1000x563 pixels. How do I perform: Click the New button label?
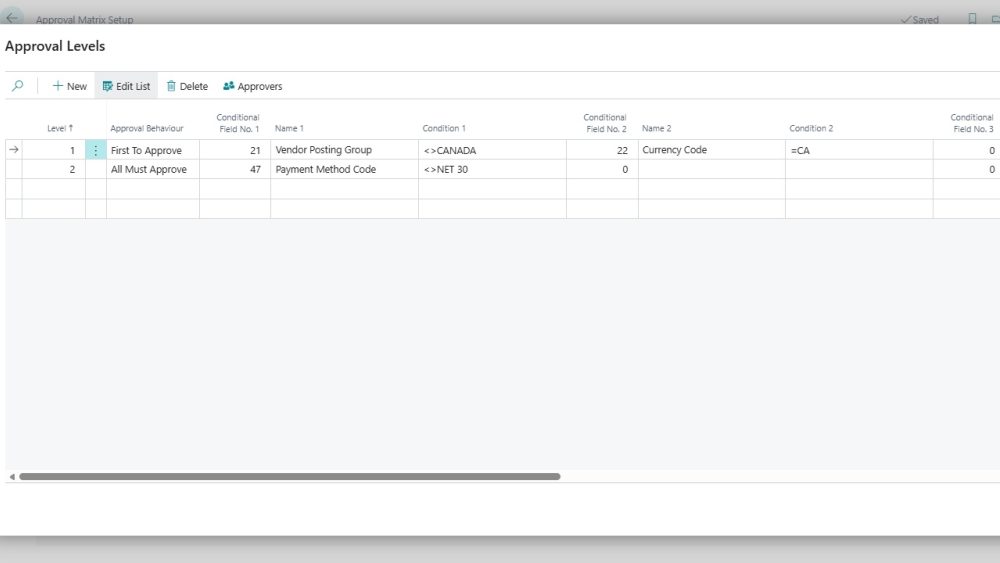click(x=77, y=86)
